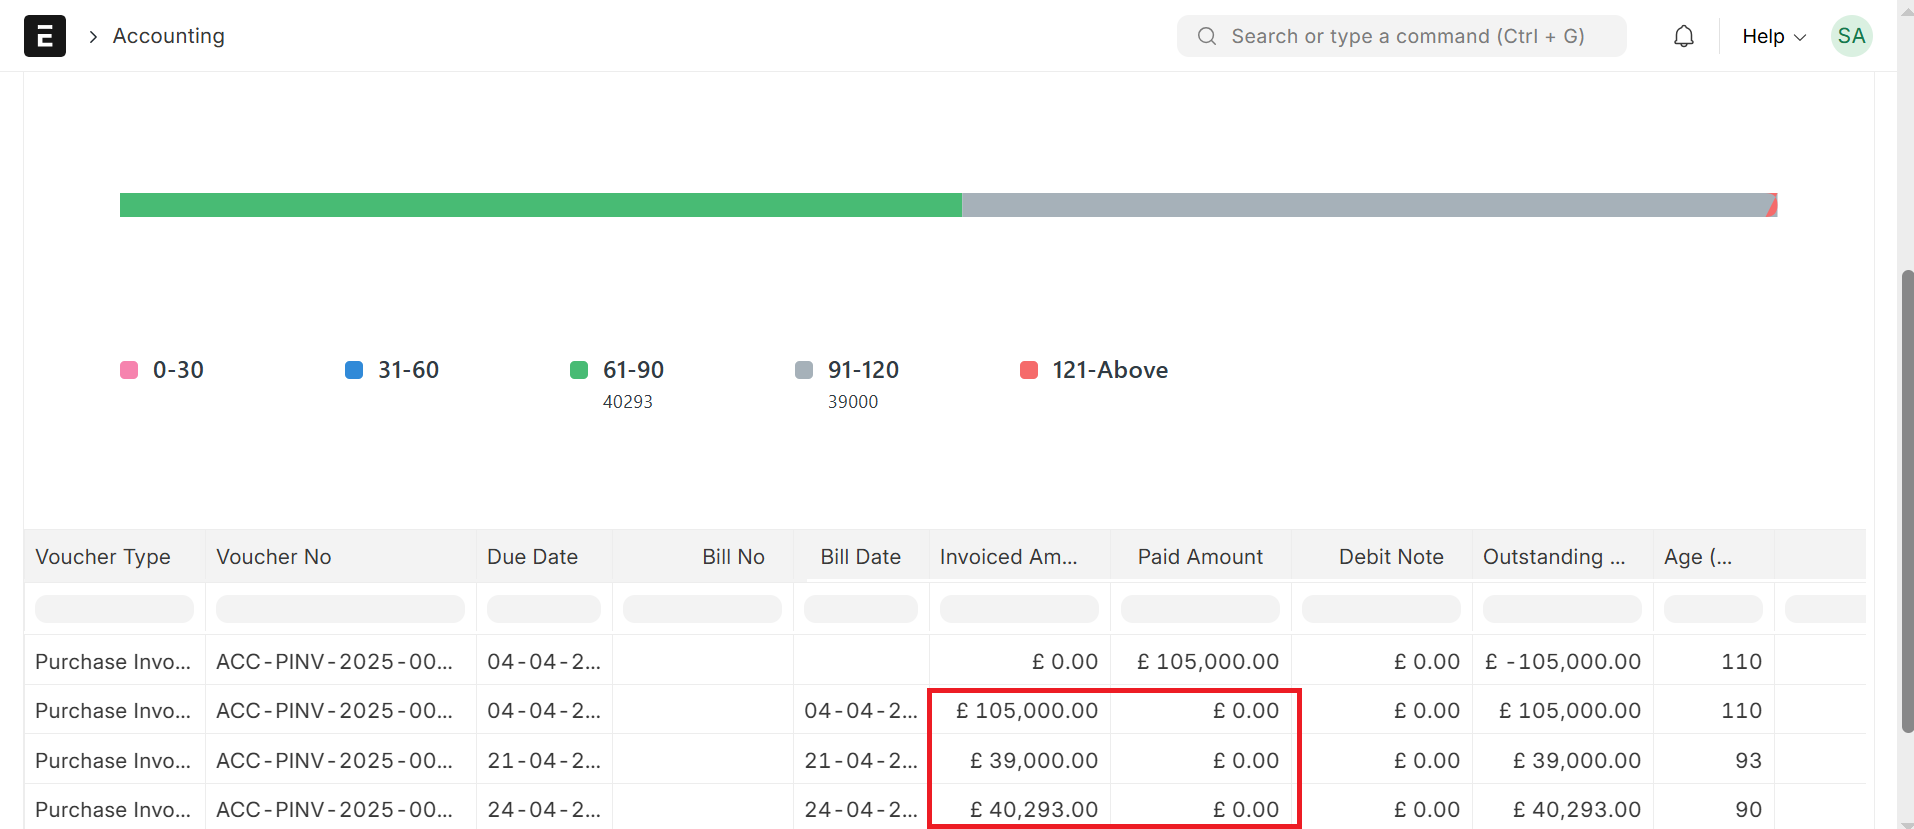Open the notifications bell icon

click(1684, 36)
